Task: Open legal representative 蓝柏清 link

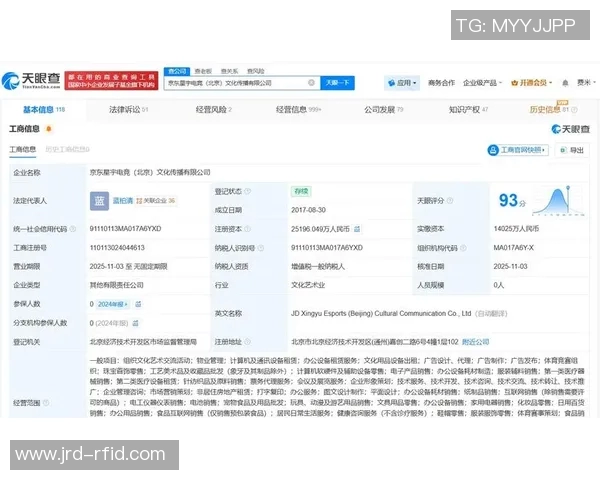Action: pyautogui.click(x=122, y=201)
